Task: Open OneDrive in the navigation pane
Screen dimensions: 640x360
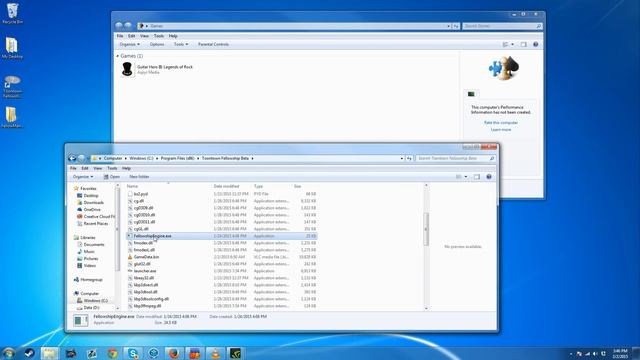Action: pyautogui.click(x=89, y=209)
